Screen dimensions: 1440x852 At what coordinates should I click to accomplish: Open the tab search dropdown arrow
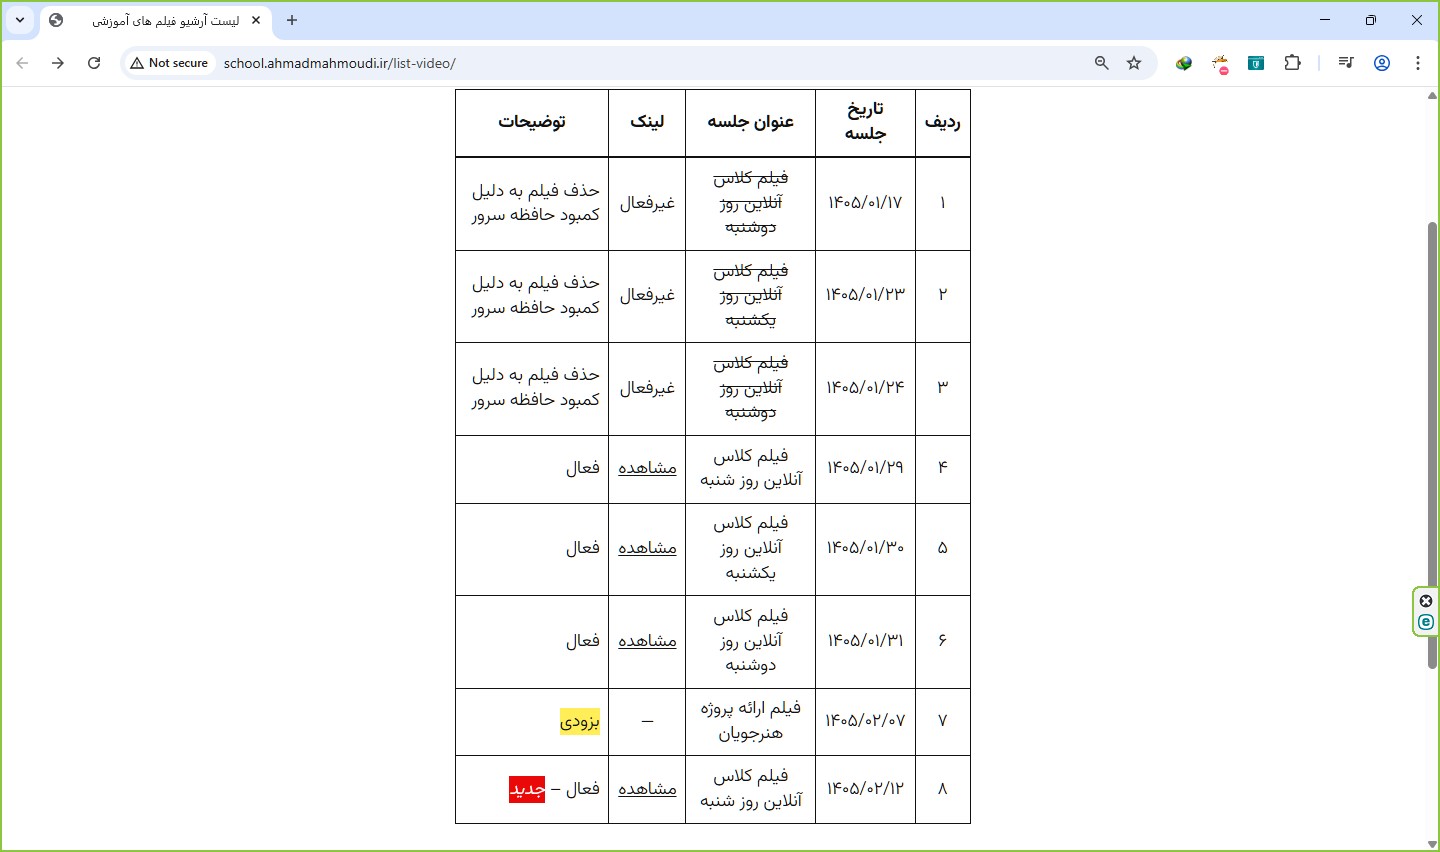pyautogui.click(x=20, y=20)
